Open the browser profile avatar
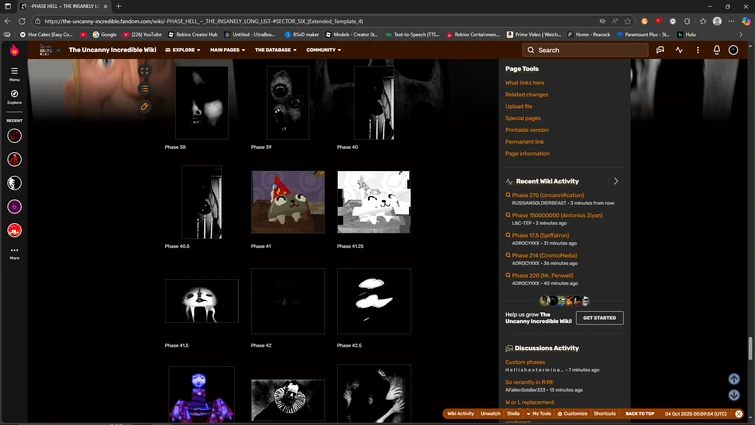Screen dimensions: 755x425 point(717,21)
